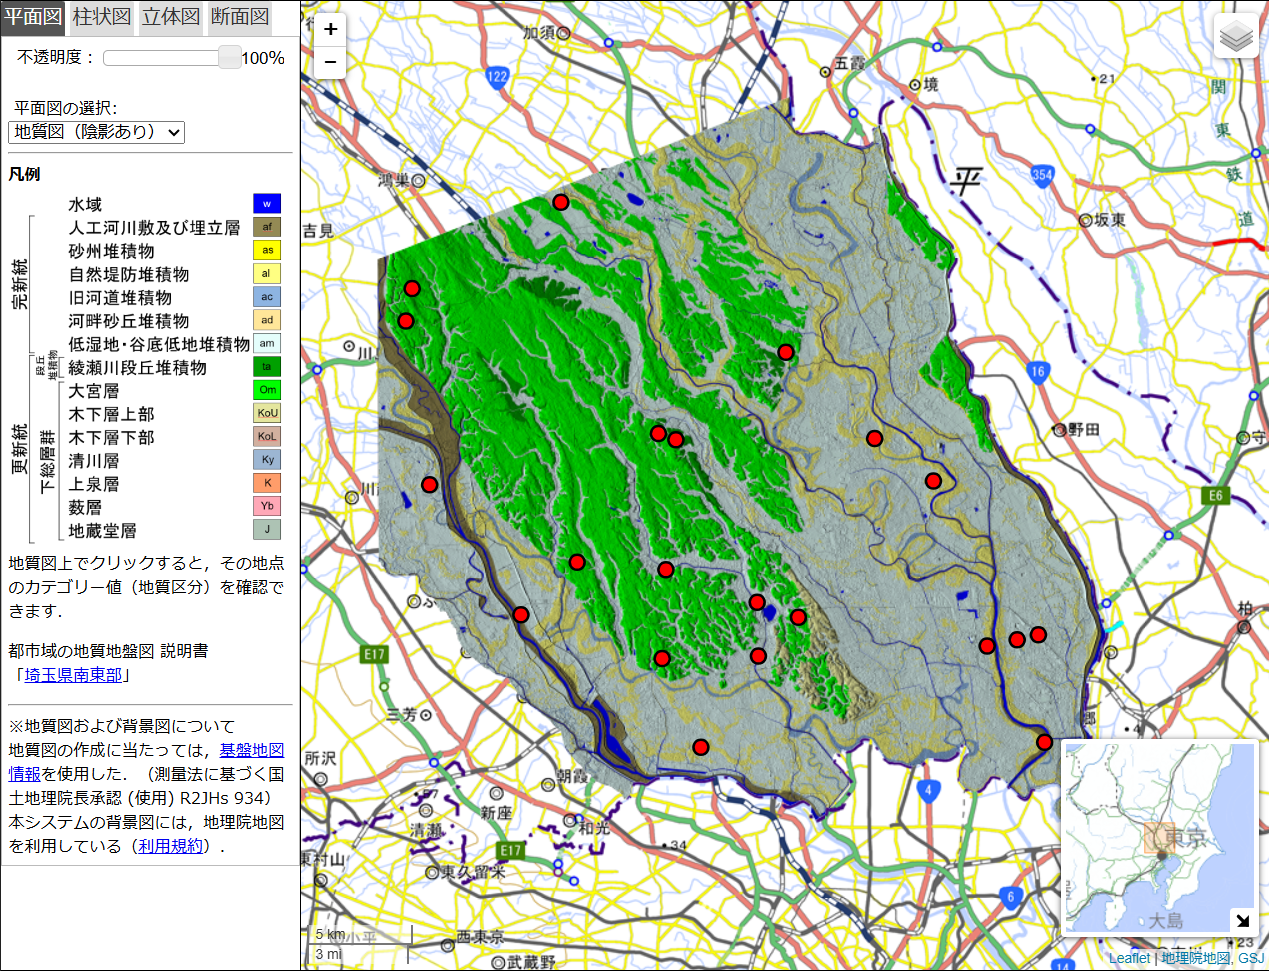Open the map layers control
This screenshot has width=1269, height=971.
click(1236, 37)
